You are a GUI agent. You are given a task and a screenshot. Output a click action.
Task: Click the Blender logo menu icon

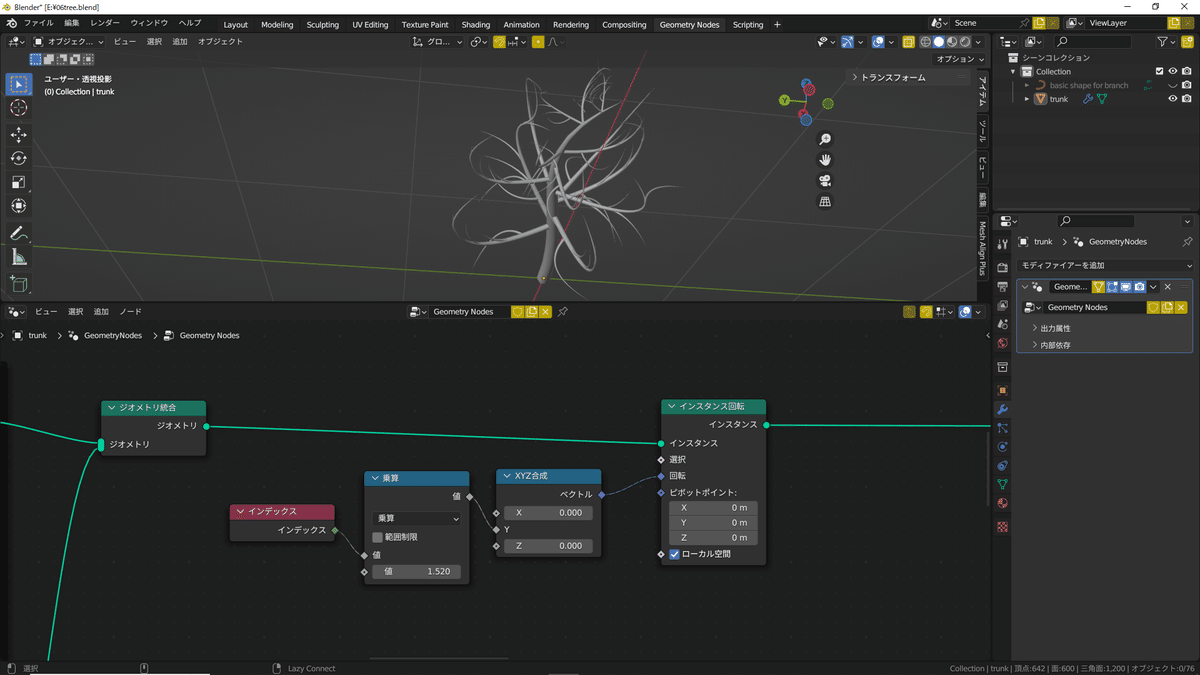click(11, 23)
